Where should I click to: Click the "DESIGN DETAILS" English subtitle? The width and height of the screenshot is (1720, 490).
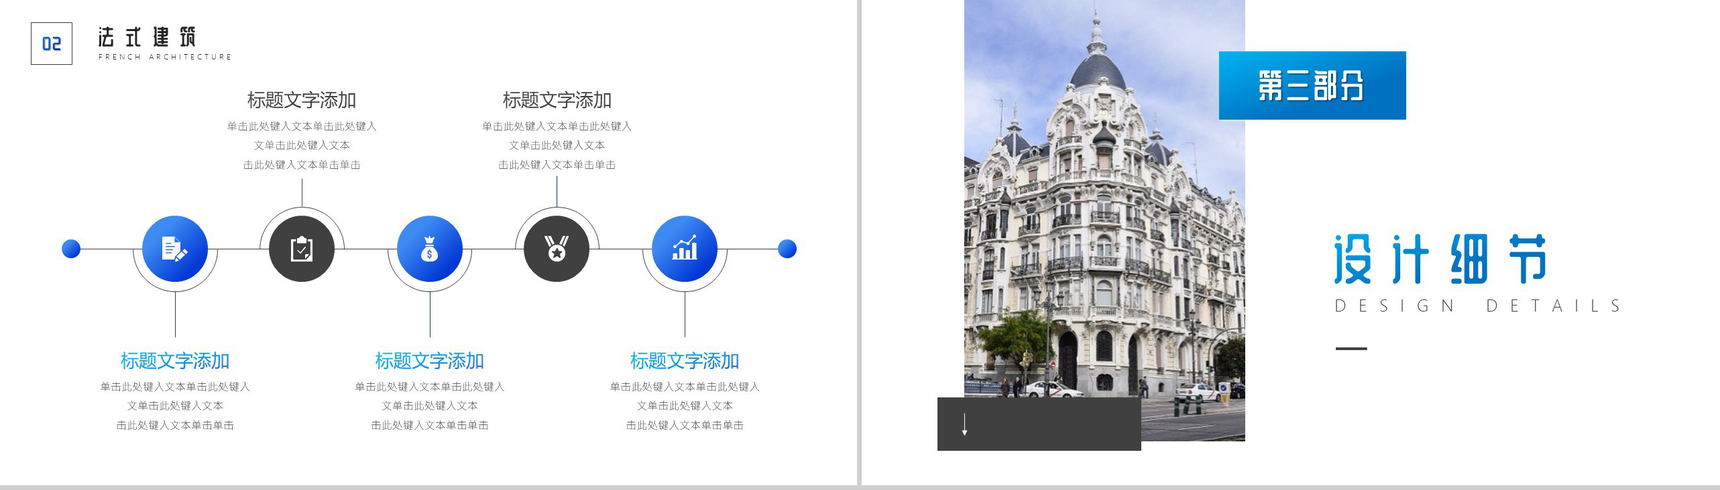[1478, 306]
